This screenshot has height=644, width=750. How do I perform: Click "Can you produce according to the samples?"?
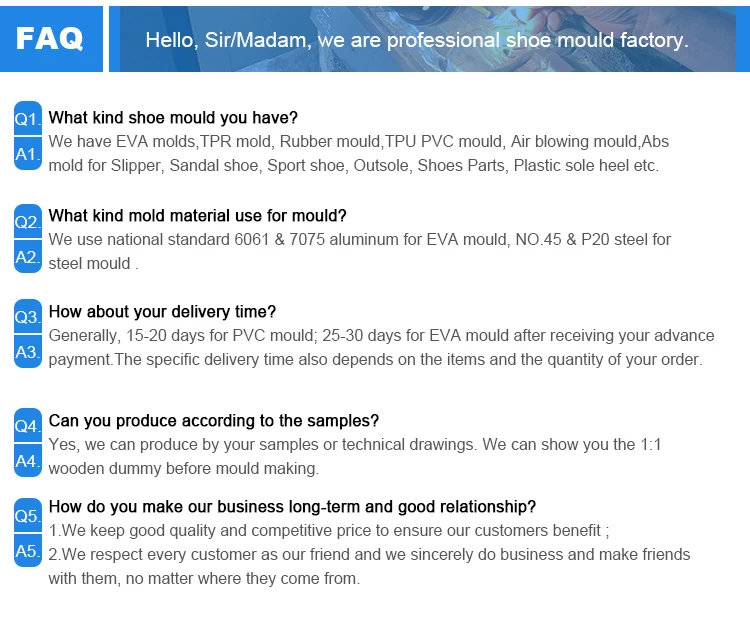click(214, 421)
